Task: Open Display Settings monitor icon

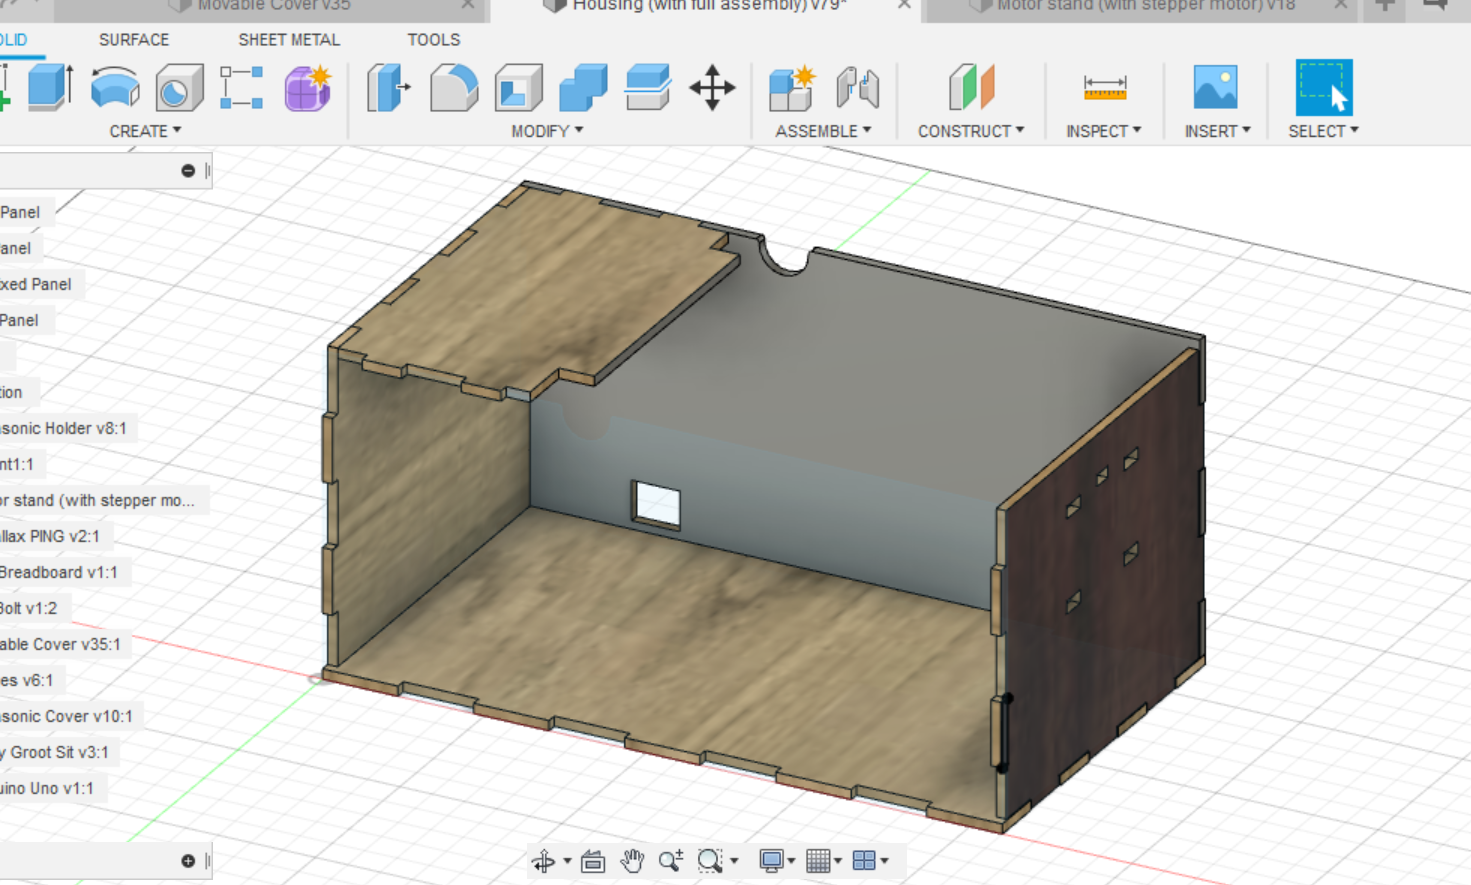Action: pyautogui.click(x=771, y=861)
